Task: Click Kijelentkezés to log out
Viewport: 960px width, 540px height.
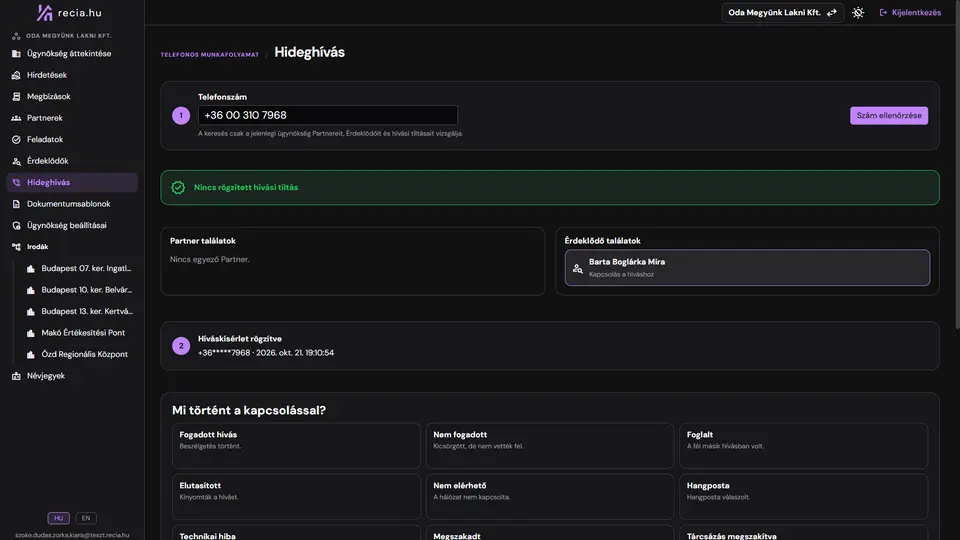Action: 910,12
